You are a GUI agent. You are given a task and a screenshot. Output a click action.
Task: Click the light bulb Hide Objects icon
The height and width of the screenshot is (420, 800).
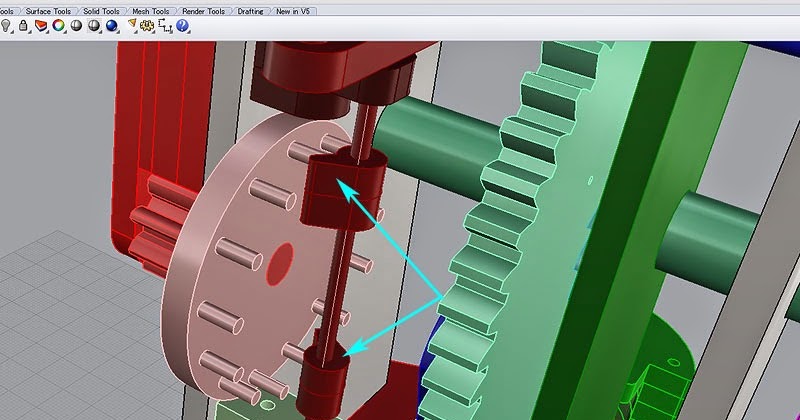point(6,26)
